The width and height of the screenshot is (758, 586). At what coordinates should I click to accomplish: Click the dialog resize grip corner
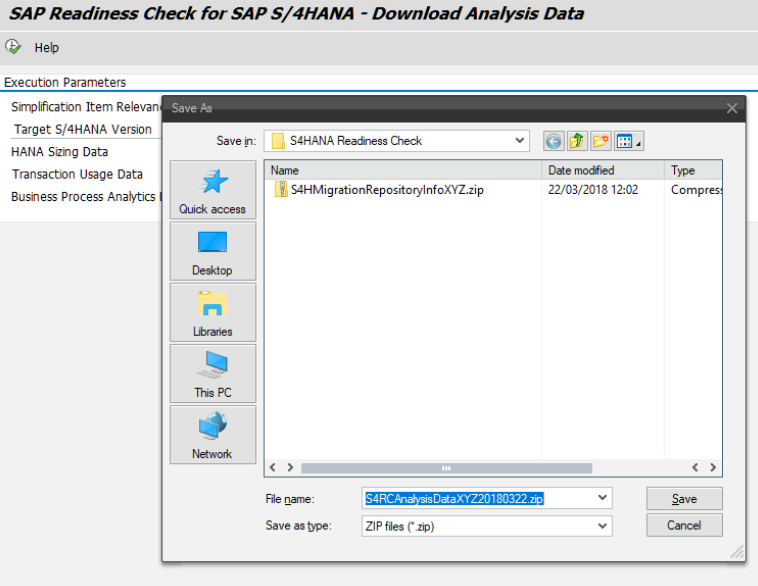tap(737, 552)
